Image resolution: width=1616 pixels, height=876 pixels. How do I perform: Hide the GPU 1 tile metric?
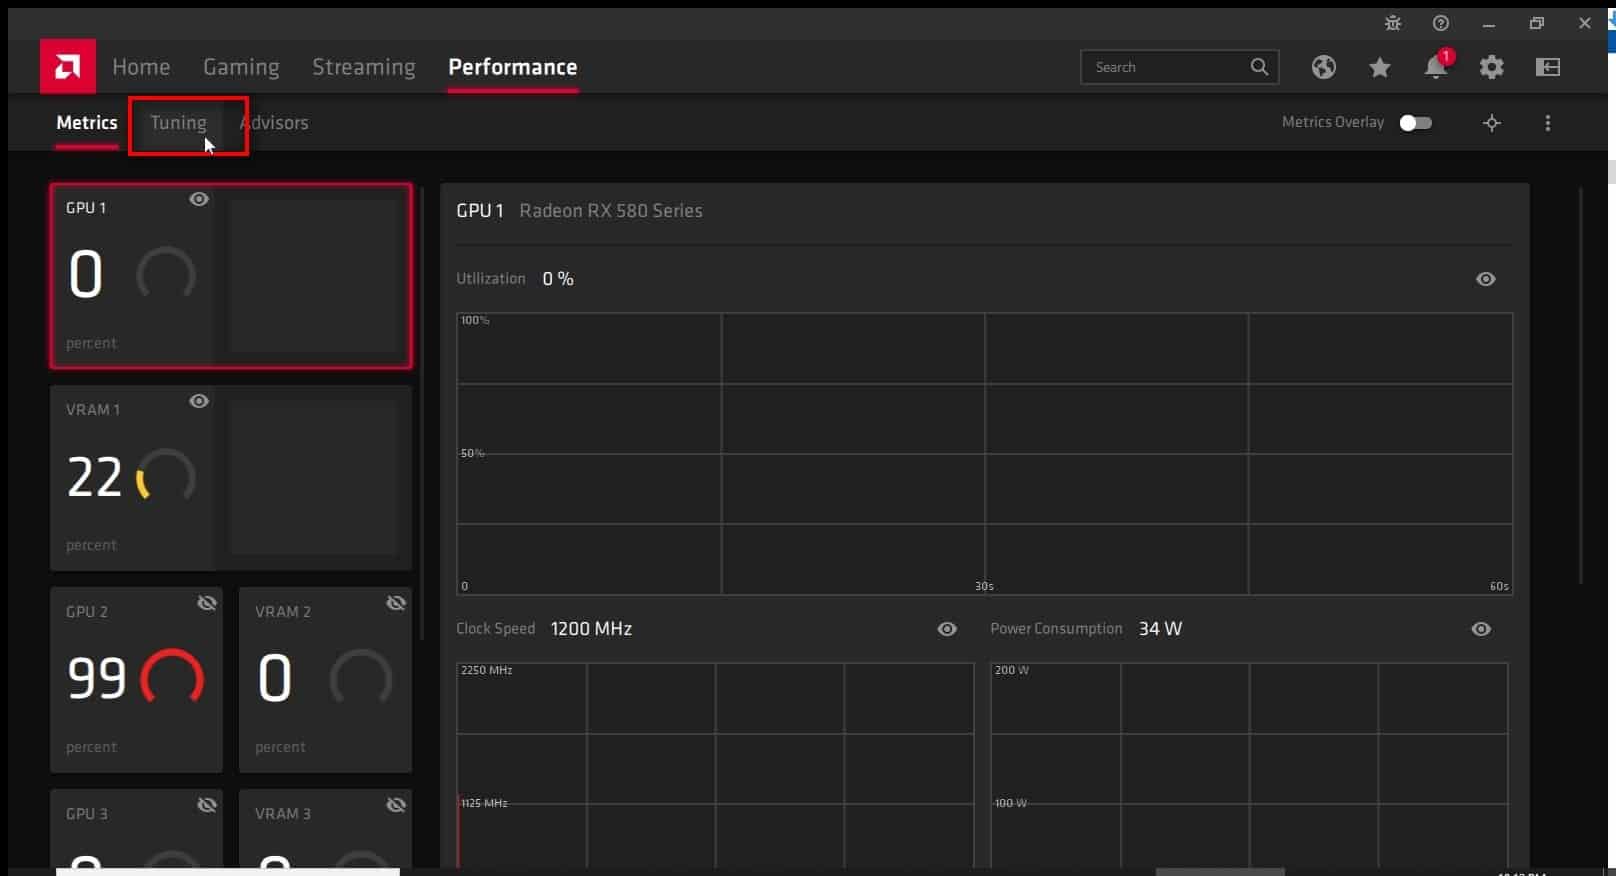[199, 199]
